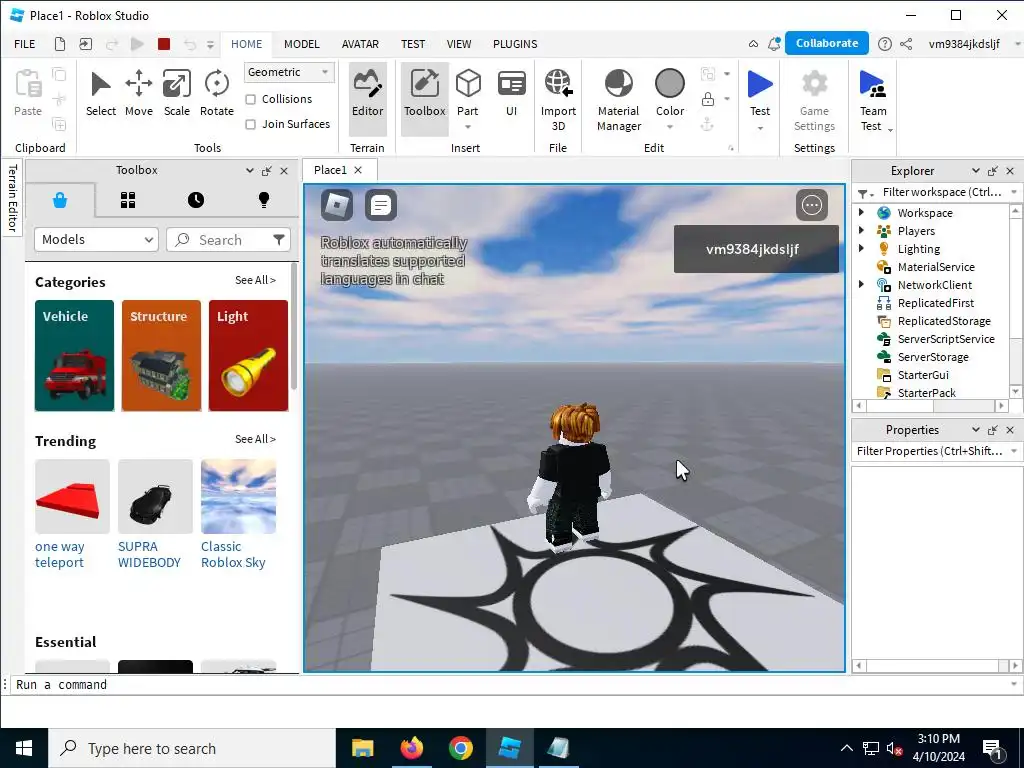This screenshot has width=1024, height=768.
Task: Open the Terrain Editor
Action: 368,99
